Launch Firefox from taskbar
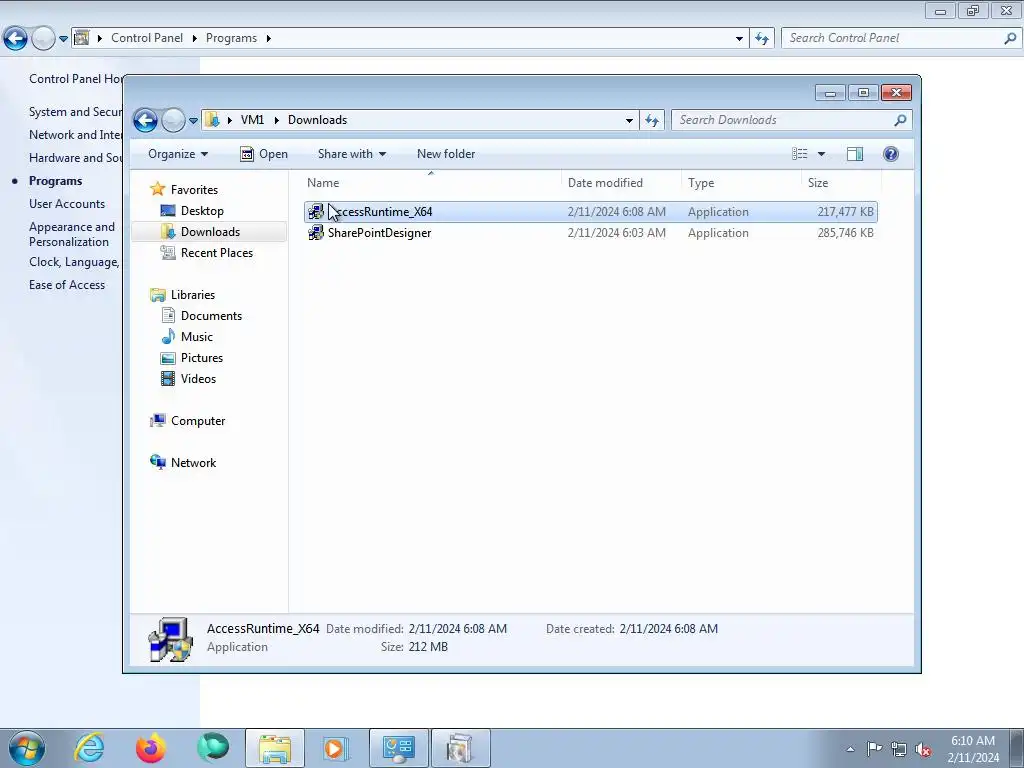1024x768 pixels. [151, 748]
